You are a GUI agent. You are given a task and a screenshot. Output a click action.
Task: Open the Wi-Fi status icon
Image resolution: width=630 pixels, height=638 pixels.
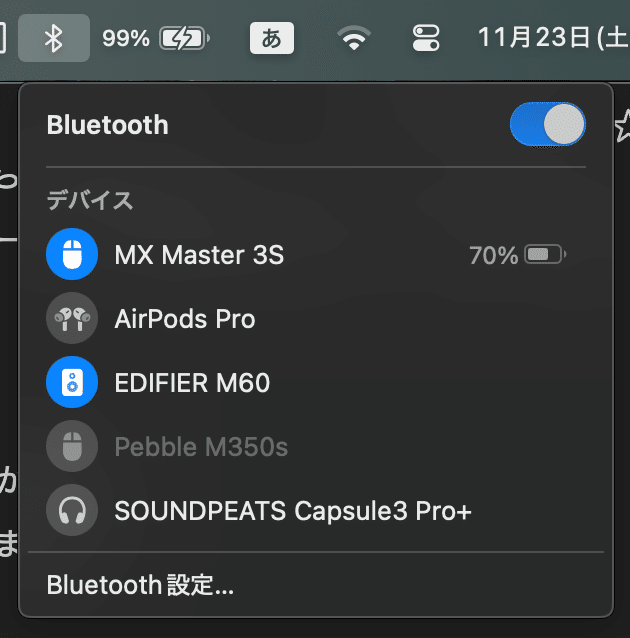pyautogui.click(x=354, y=38)
